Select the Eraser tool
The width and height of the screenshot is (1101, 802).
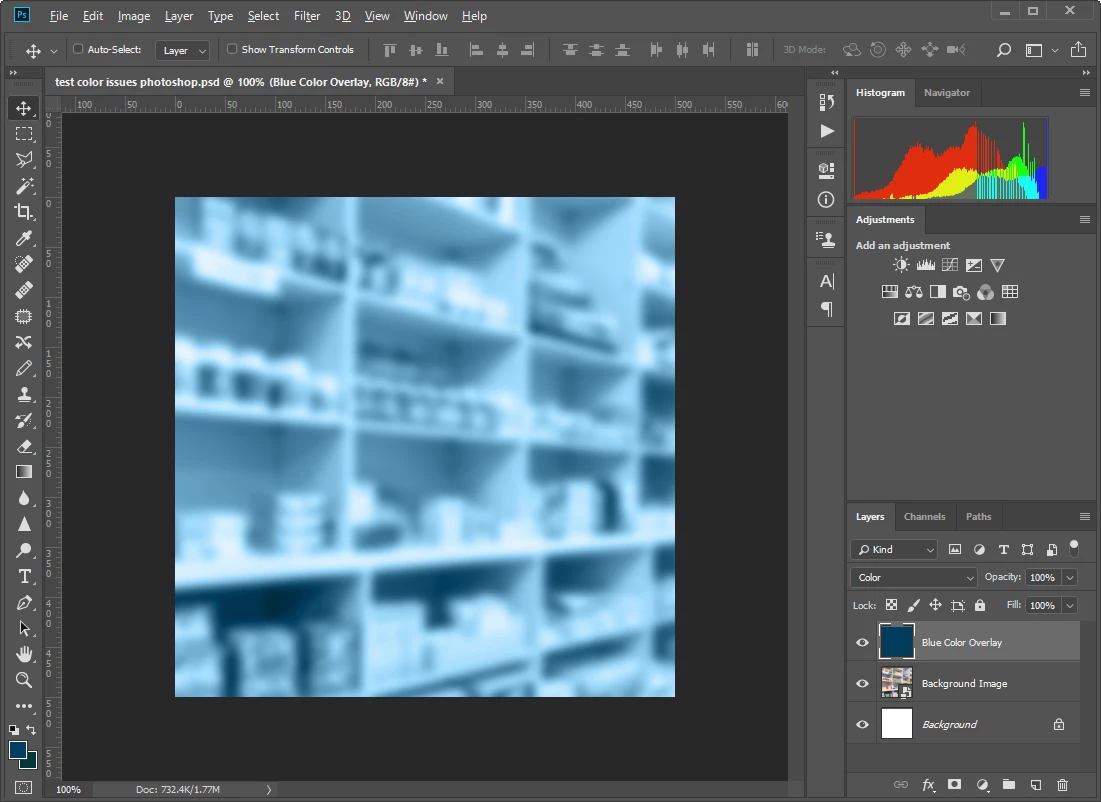[x=24, y=446]
